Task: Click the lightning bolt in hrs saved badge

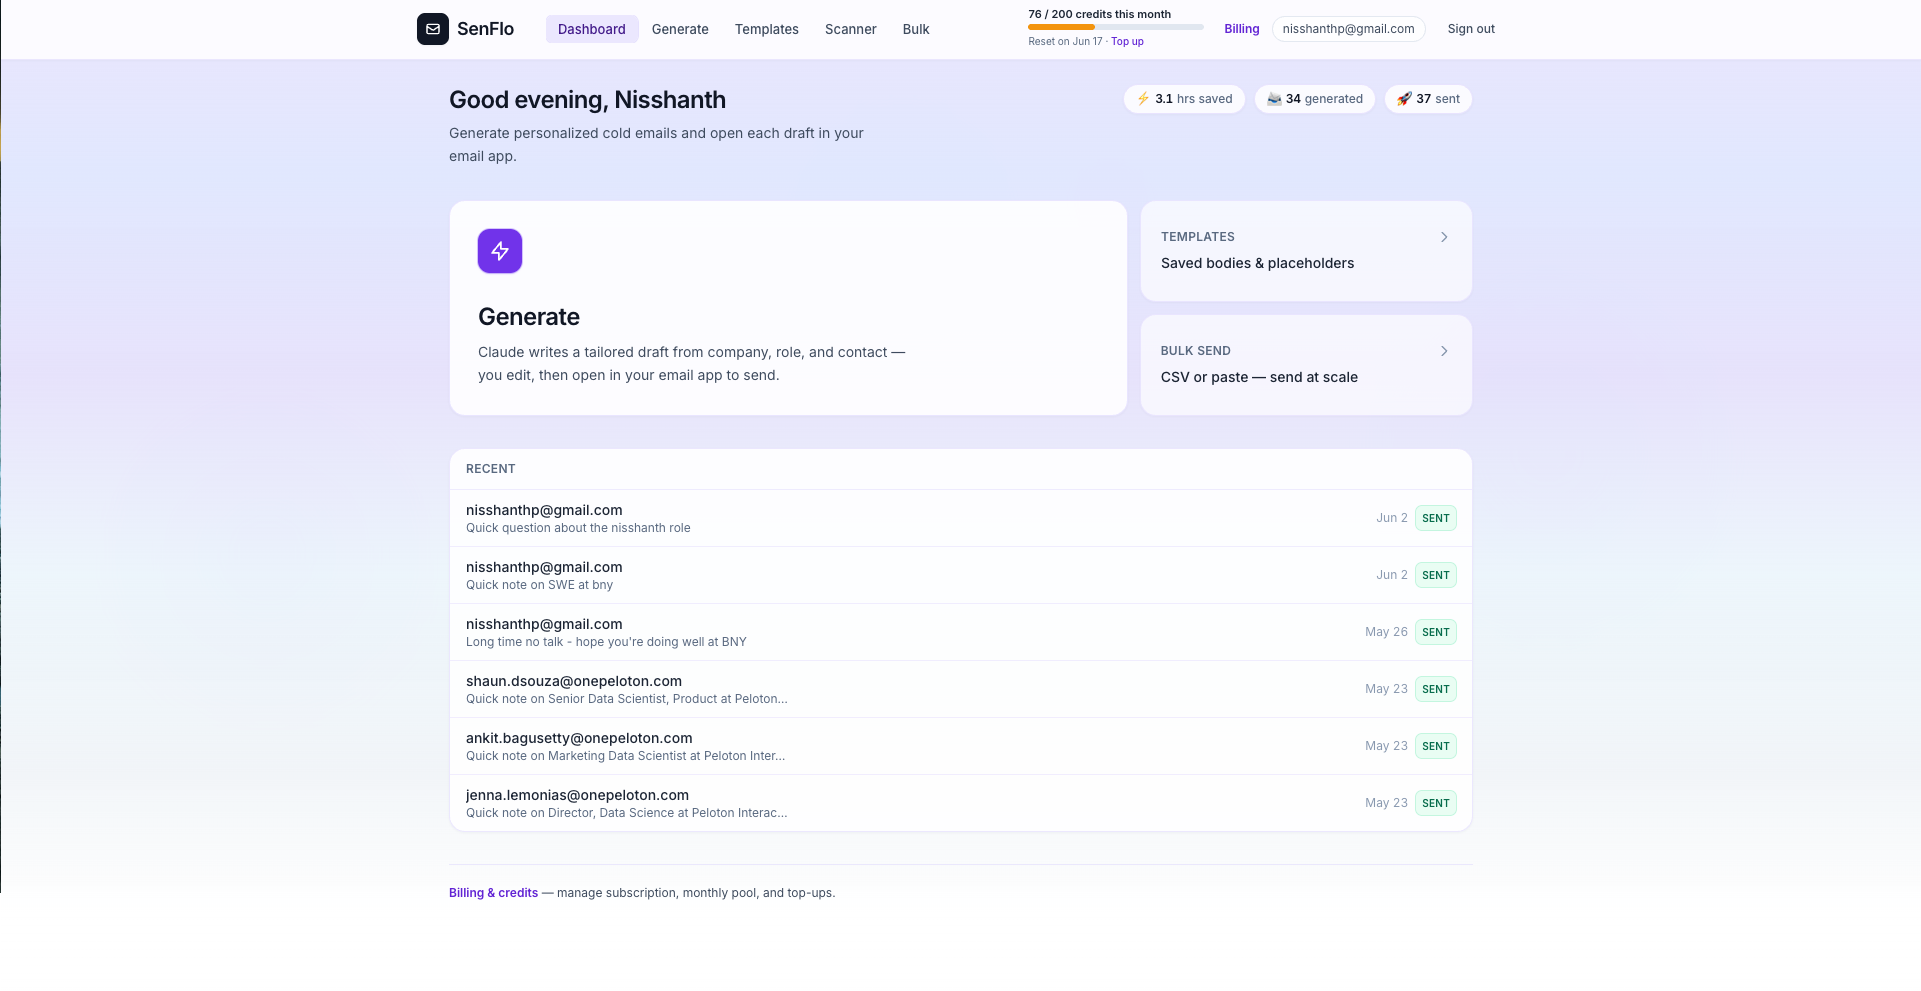Action: 1143,99
